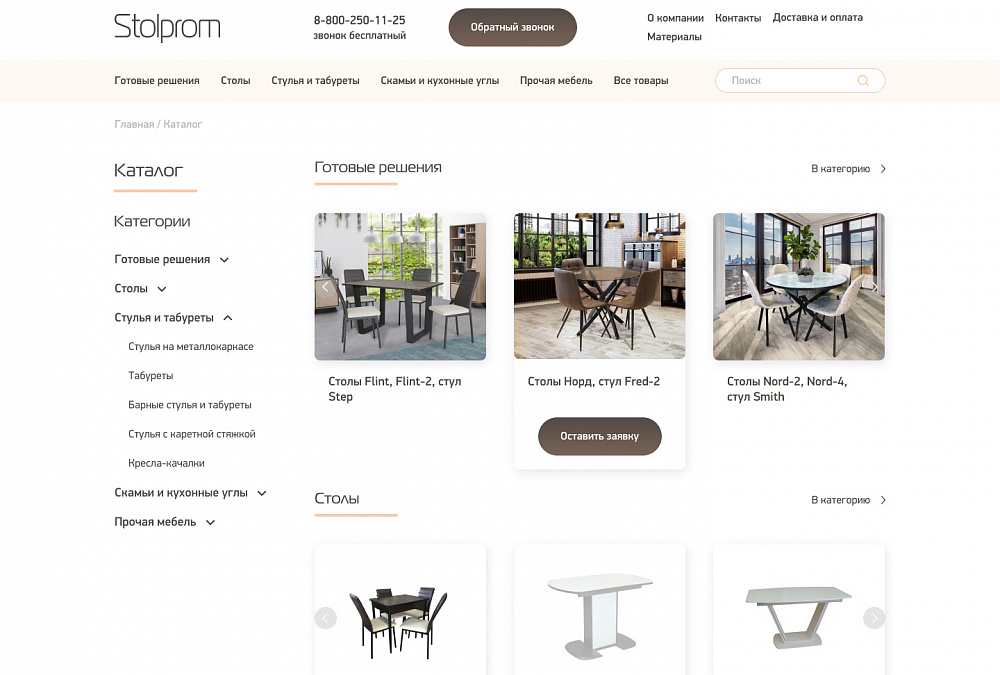
Task: Click previous arrow on Flint tables image
Action: click(x=325, y=287)
